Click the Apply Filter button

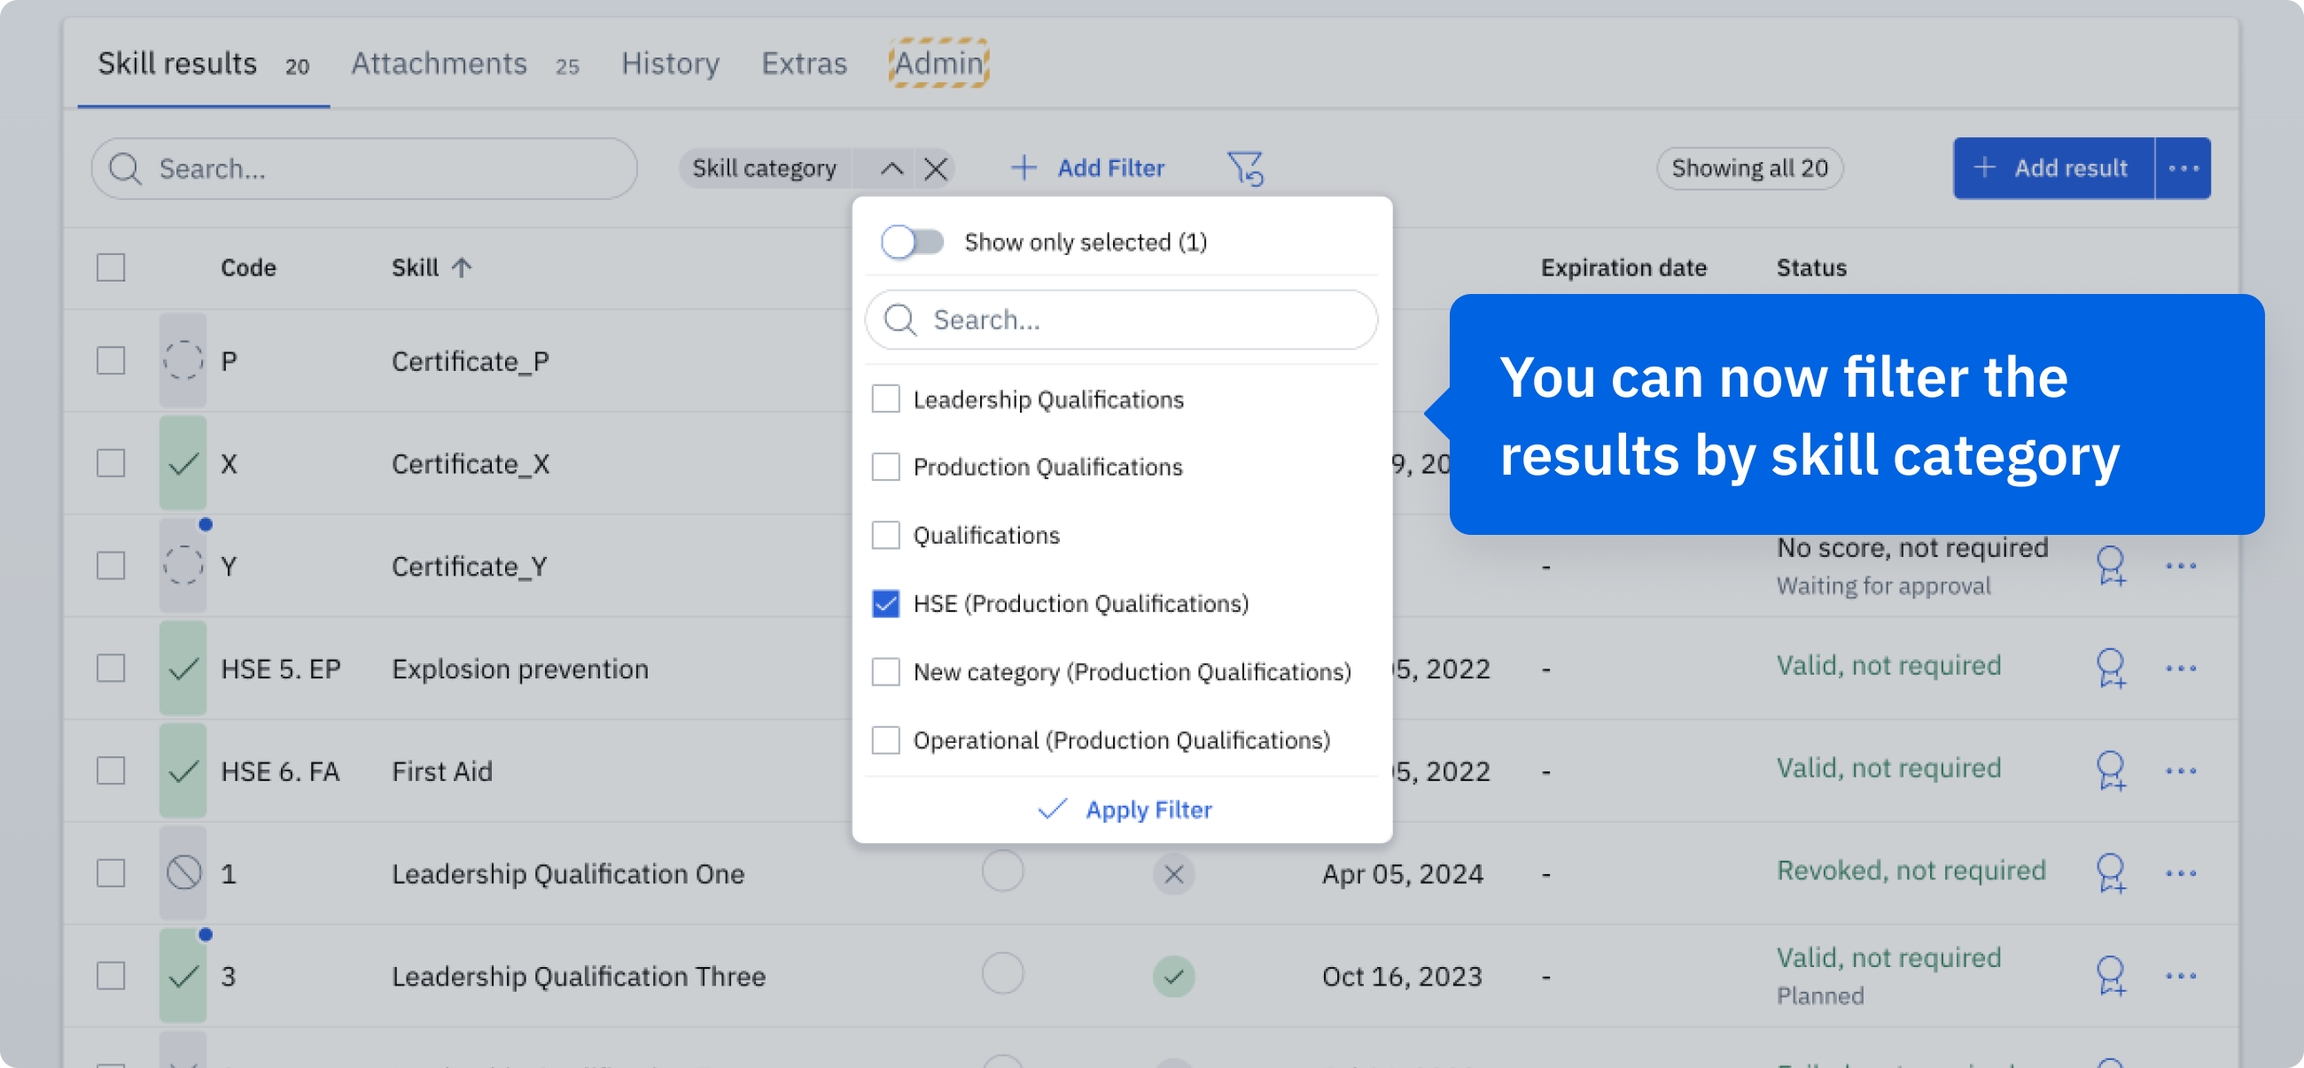point(1124,810)
